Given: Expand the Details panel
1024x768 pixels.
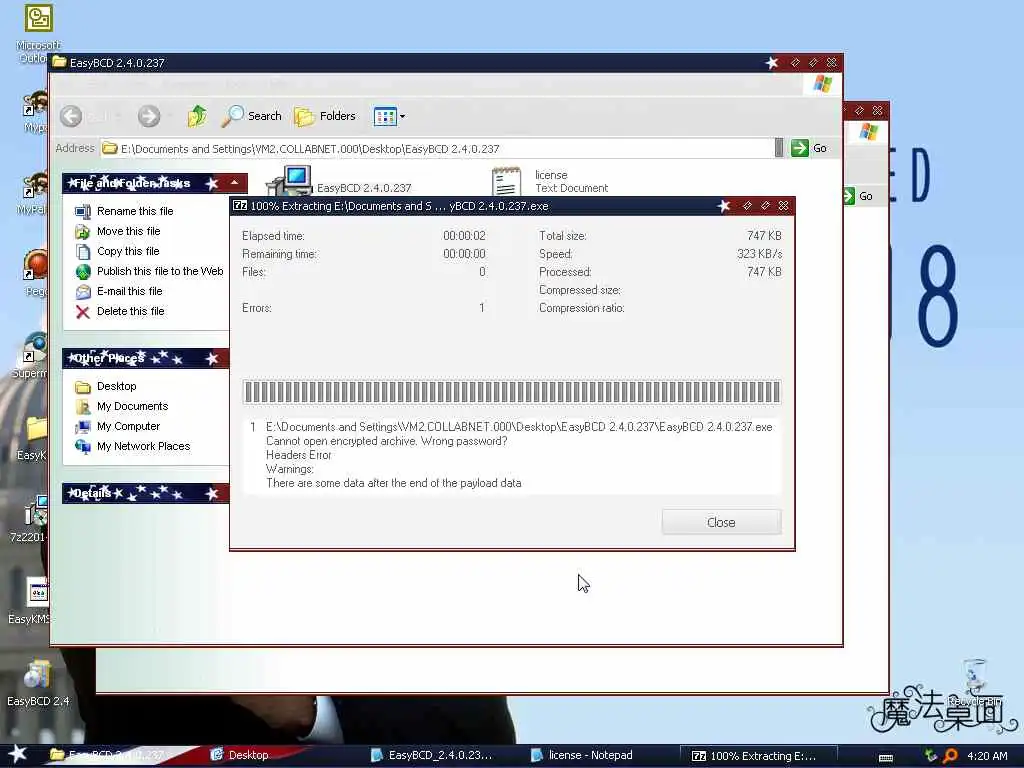Looking at the screenshot, I should click(x=212, y=494).
